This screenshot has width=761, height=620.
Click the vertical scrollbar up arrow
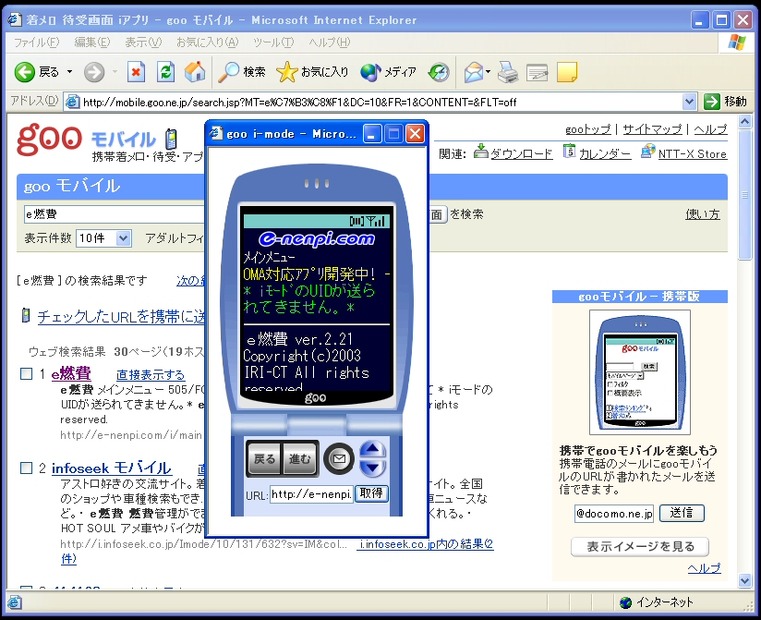(744, 121)
